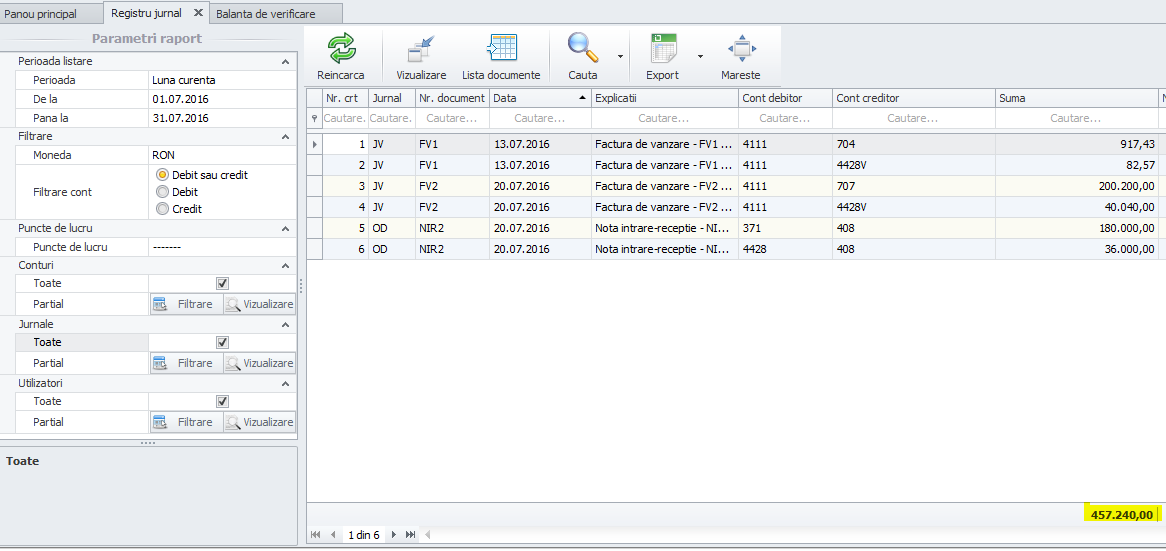Click Vizualizare button in Jurnale Partial row

(x=260, y=363)
